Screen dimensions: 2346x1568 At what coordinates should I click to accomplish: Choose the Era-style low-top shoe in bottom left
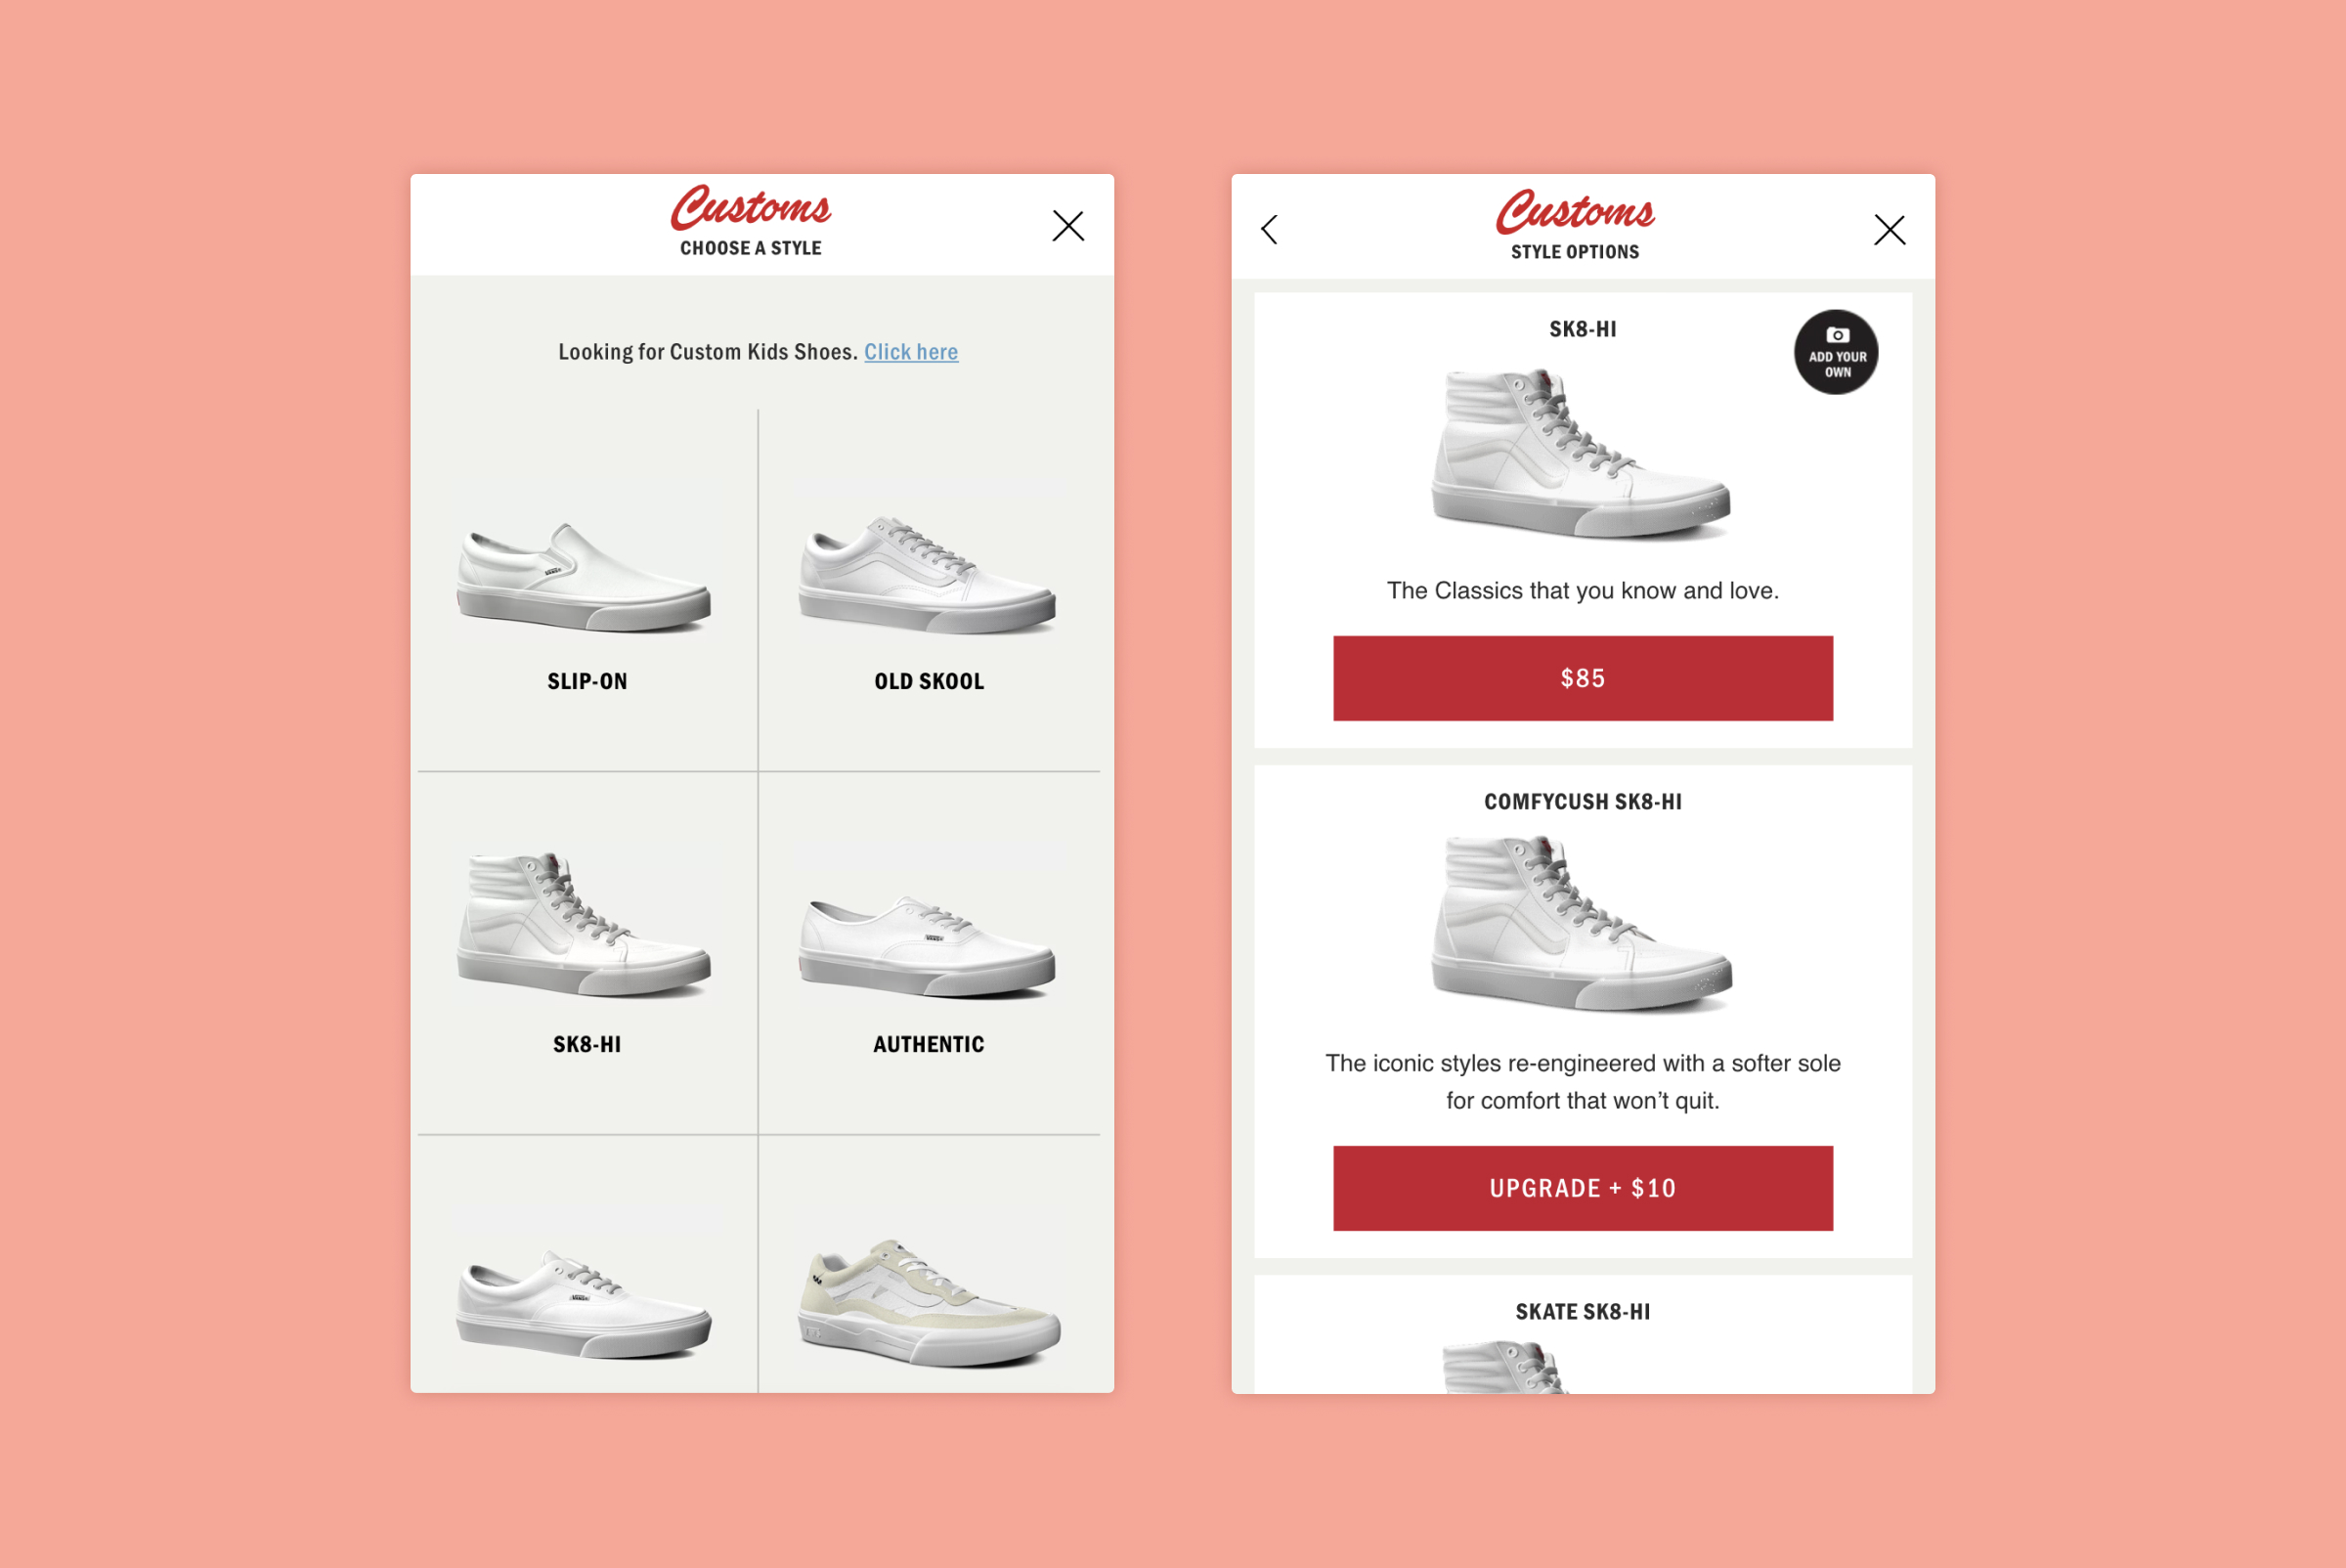tap(585, 1303)
